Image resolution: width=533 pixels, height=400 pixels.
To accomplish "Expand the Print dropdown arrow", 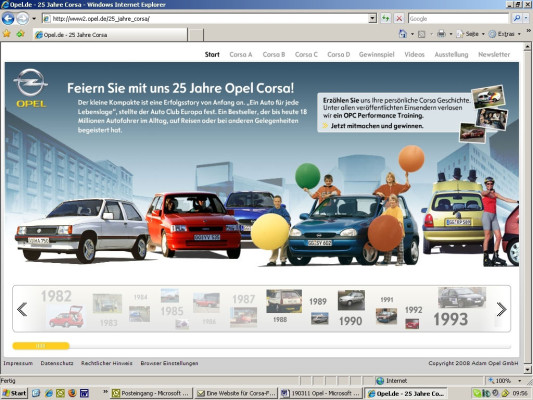I will pyautogui.click(x=451, y=34).
